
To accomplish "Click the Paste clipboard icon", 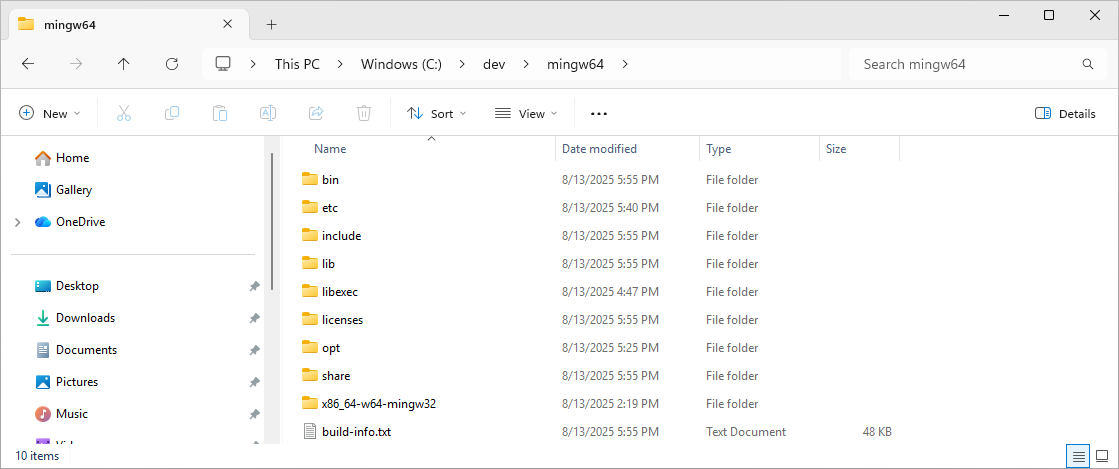I will pos(220,113).
